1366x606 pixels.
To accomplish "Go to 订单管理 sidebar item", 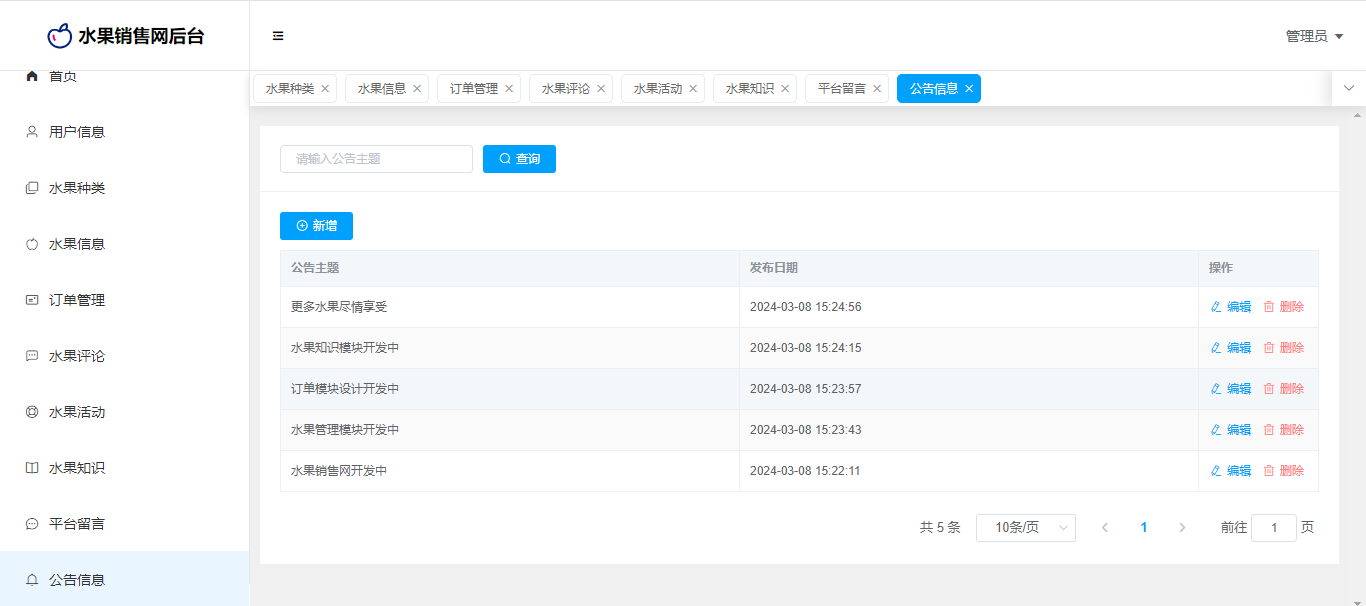I will click(77, 300).
